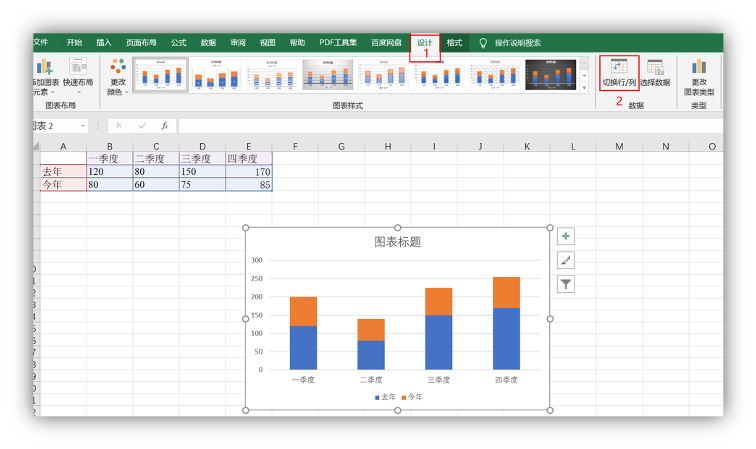The image size is (756, 449).
Task: Open the 更改颜色 palette dropdown
Action: click(x=118, y=77)
